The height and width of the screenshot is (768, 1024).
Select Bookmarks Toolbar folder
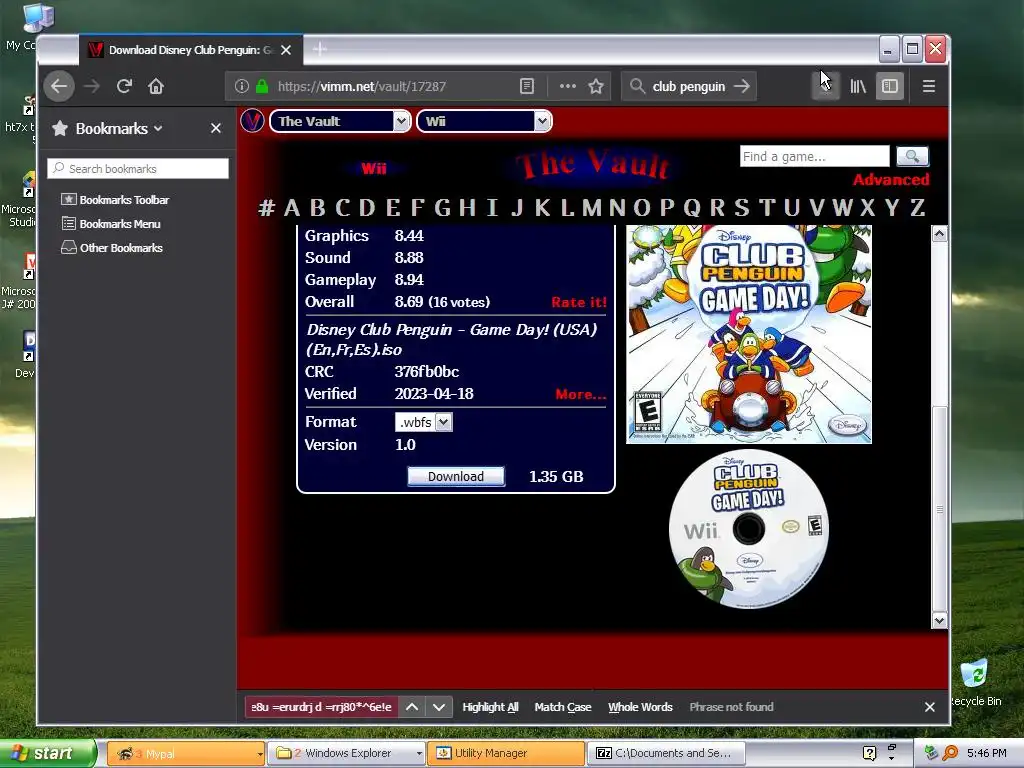coord(115,200)
